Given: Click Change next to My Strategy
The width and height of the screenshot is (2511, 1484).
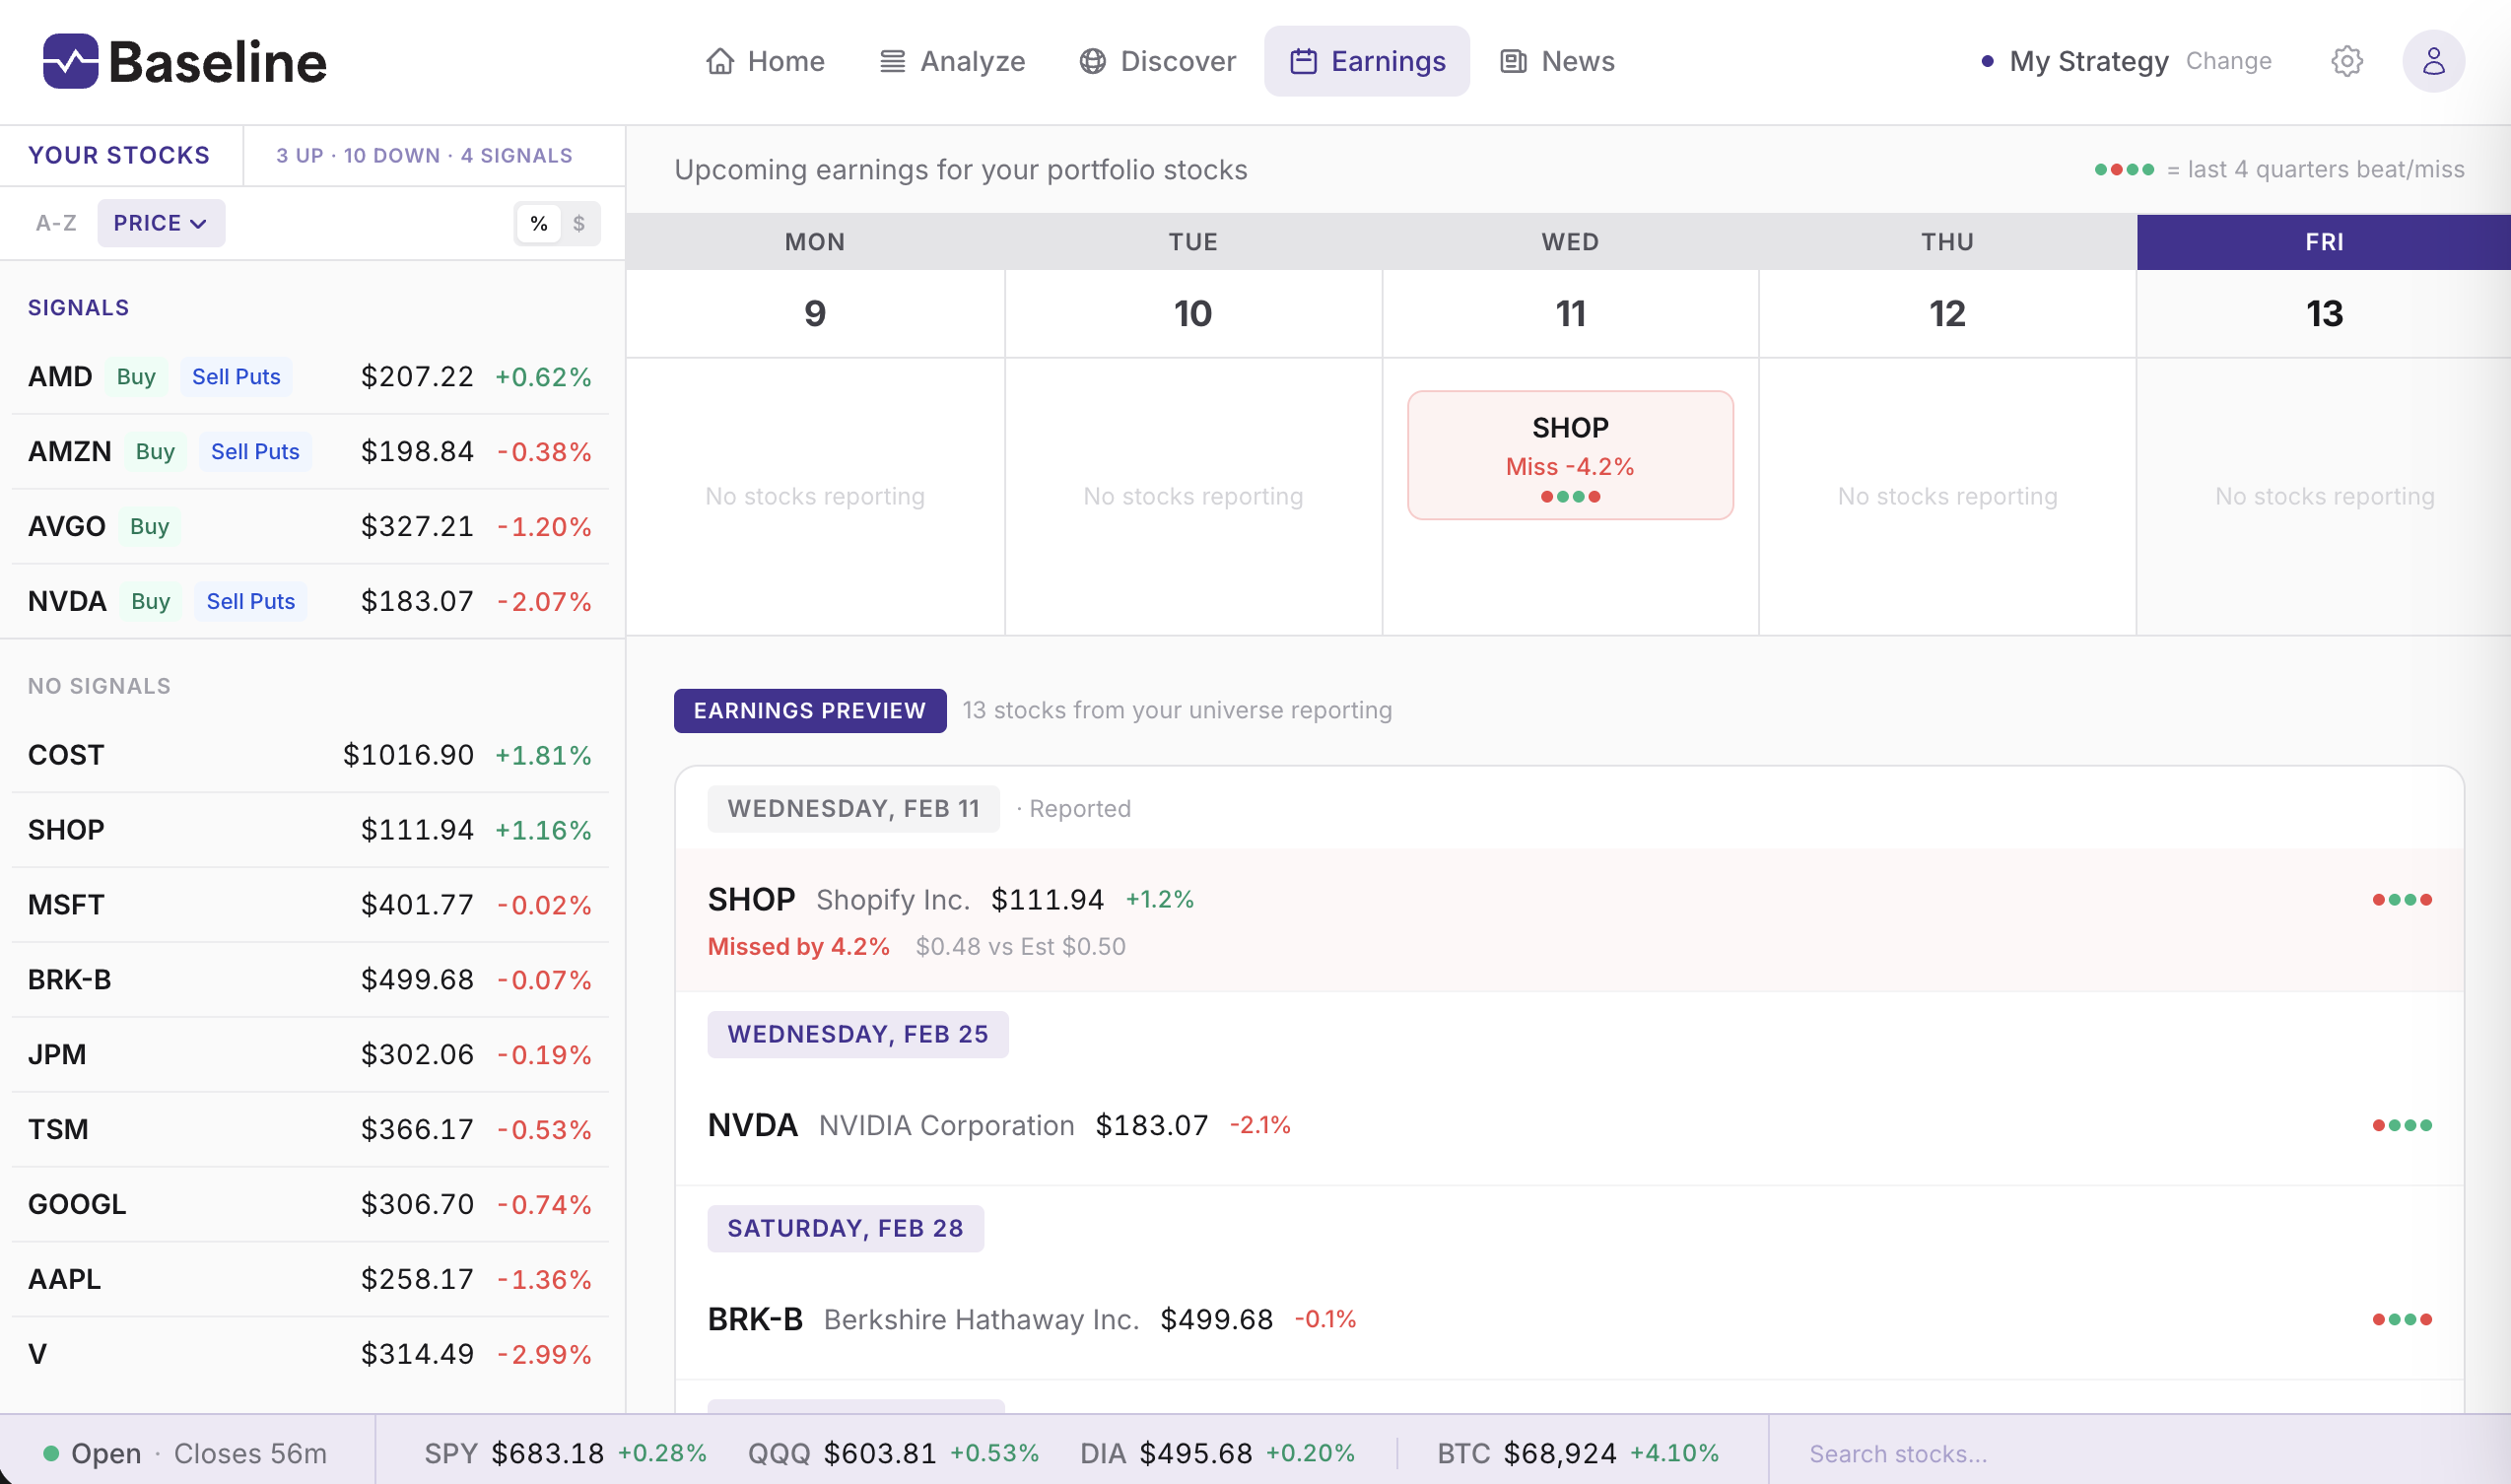Looking at the screenshot, I should [x=2228, y=61].
